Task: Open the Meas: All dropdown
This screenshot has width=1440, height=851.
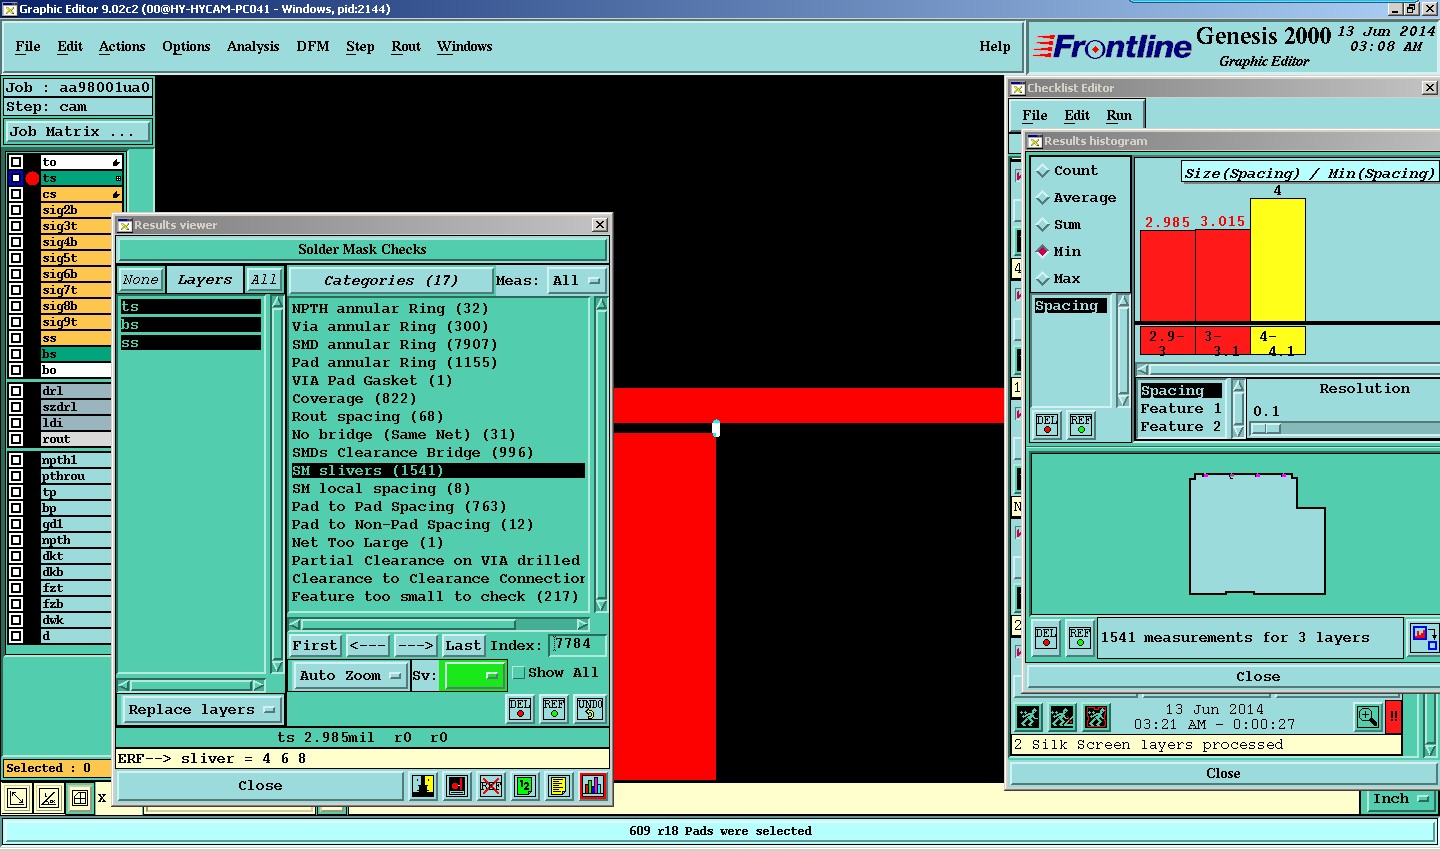Action: tap(577, 281)
